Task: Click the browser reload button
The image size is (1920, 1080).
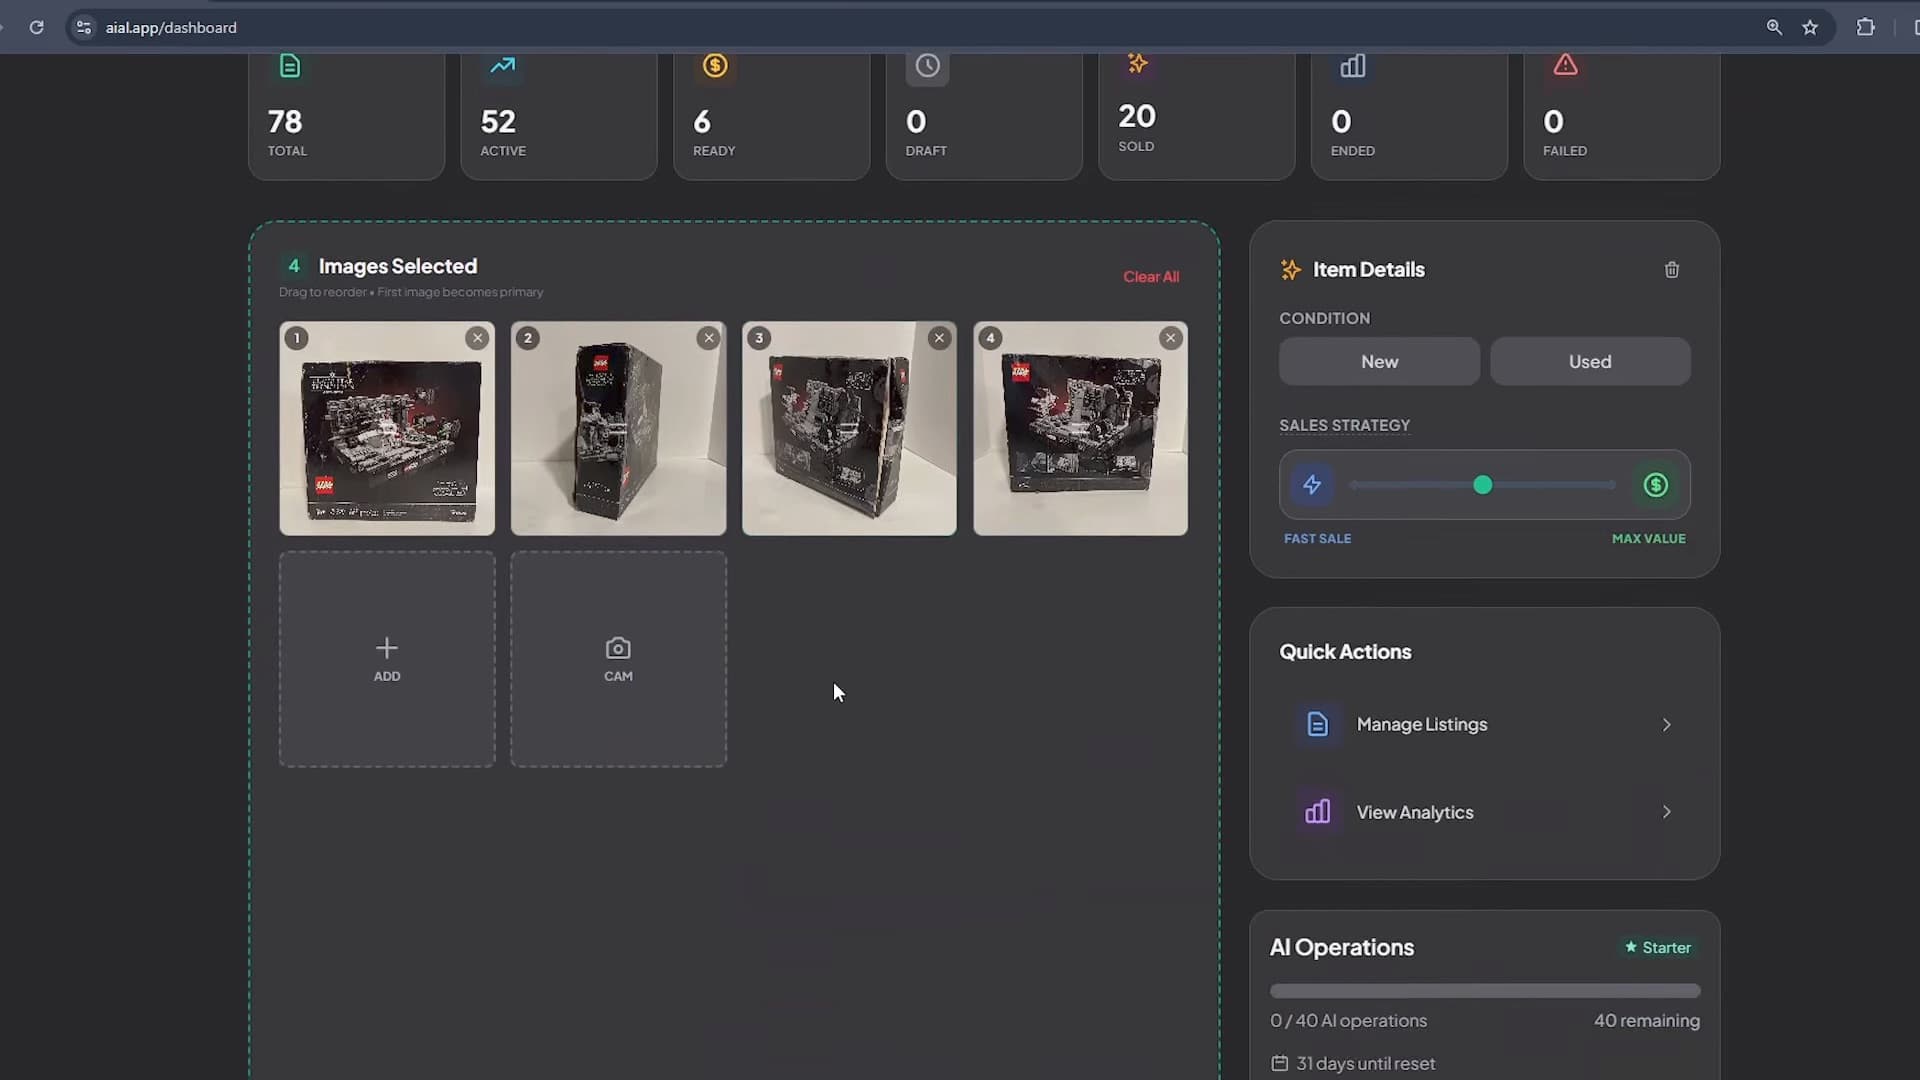Action: (36, 27)
